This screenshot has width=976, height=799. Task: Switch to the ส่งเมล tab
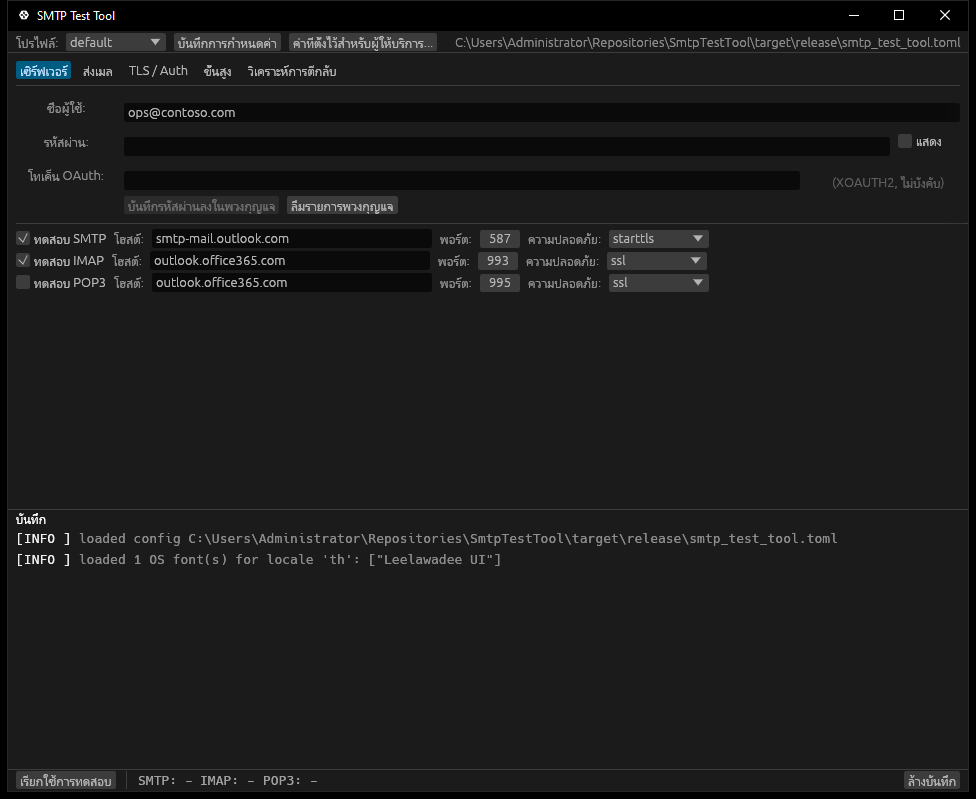(98, 71)
